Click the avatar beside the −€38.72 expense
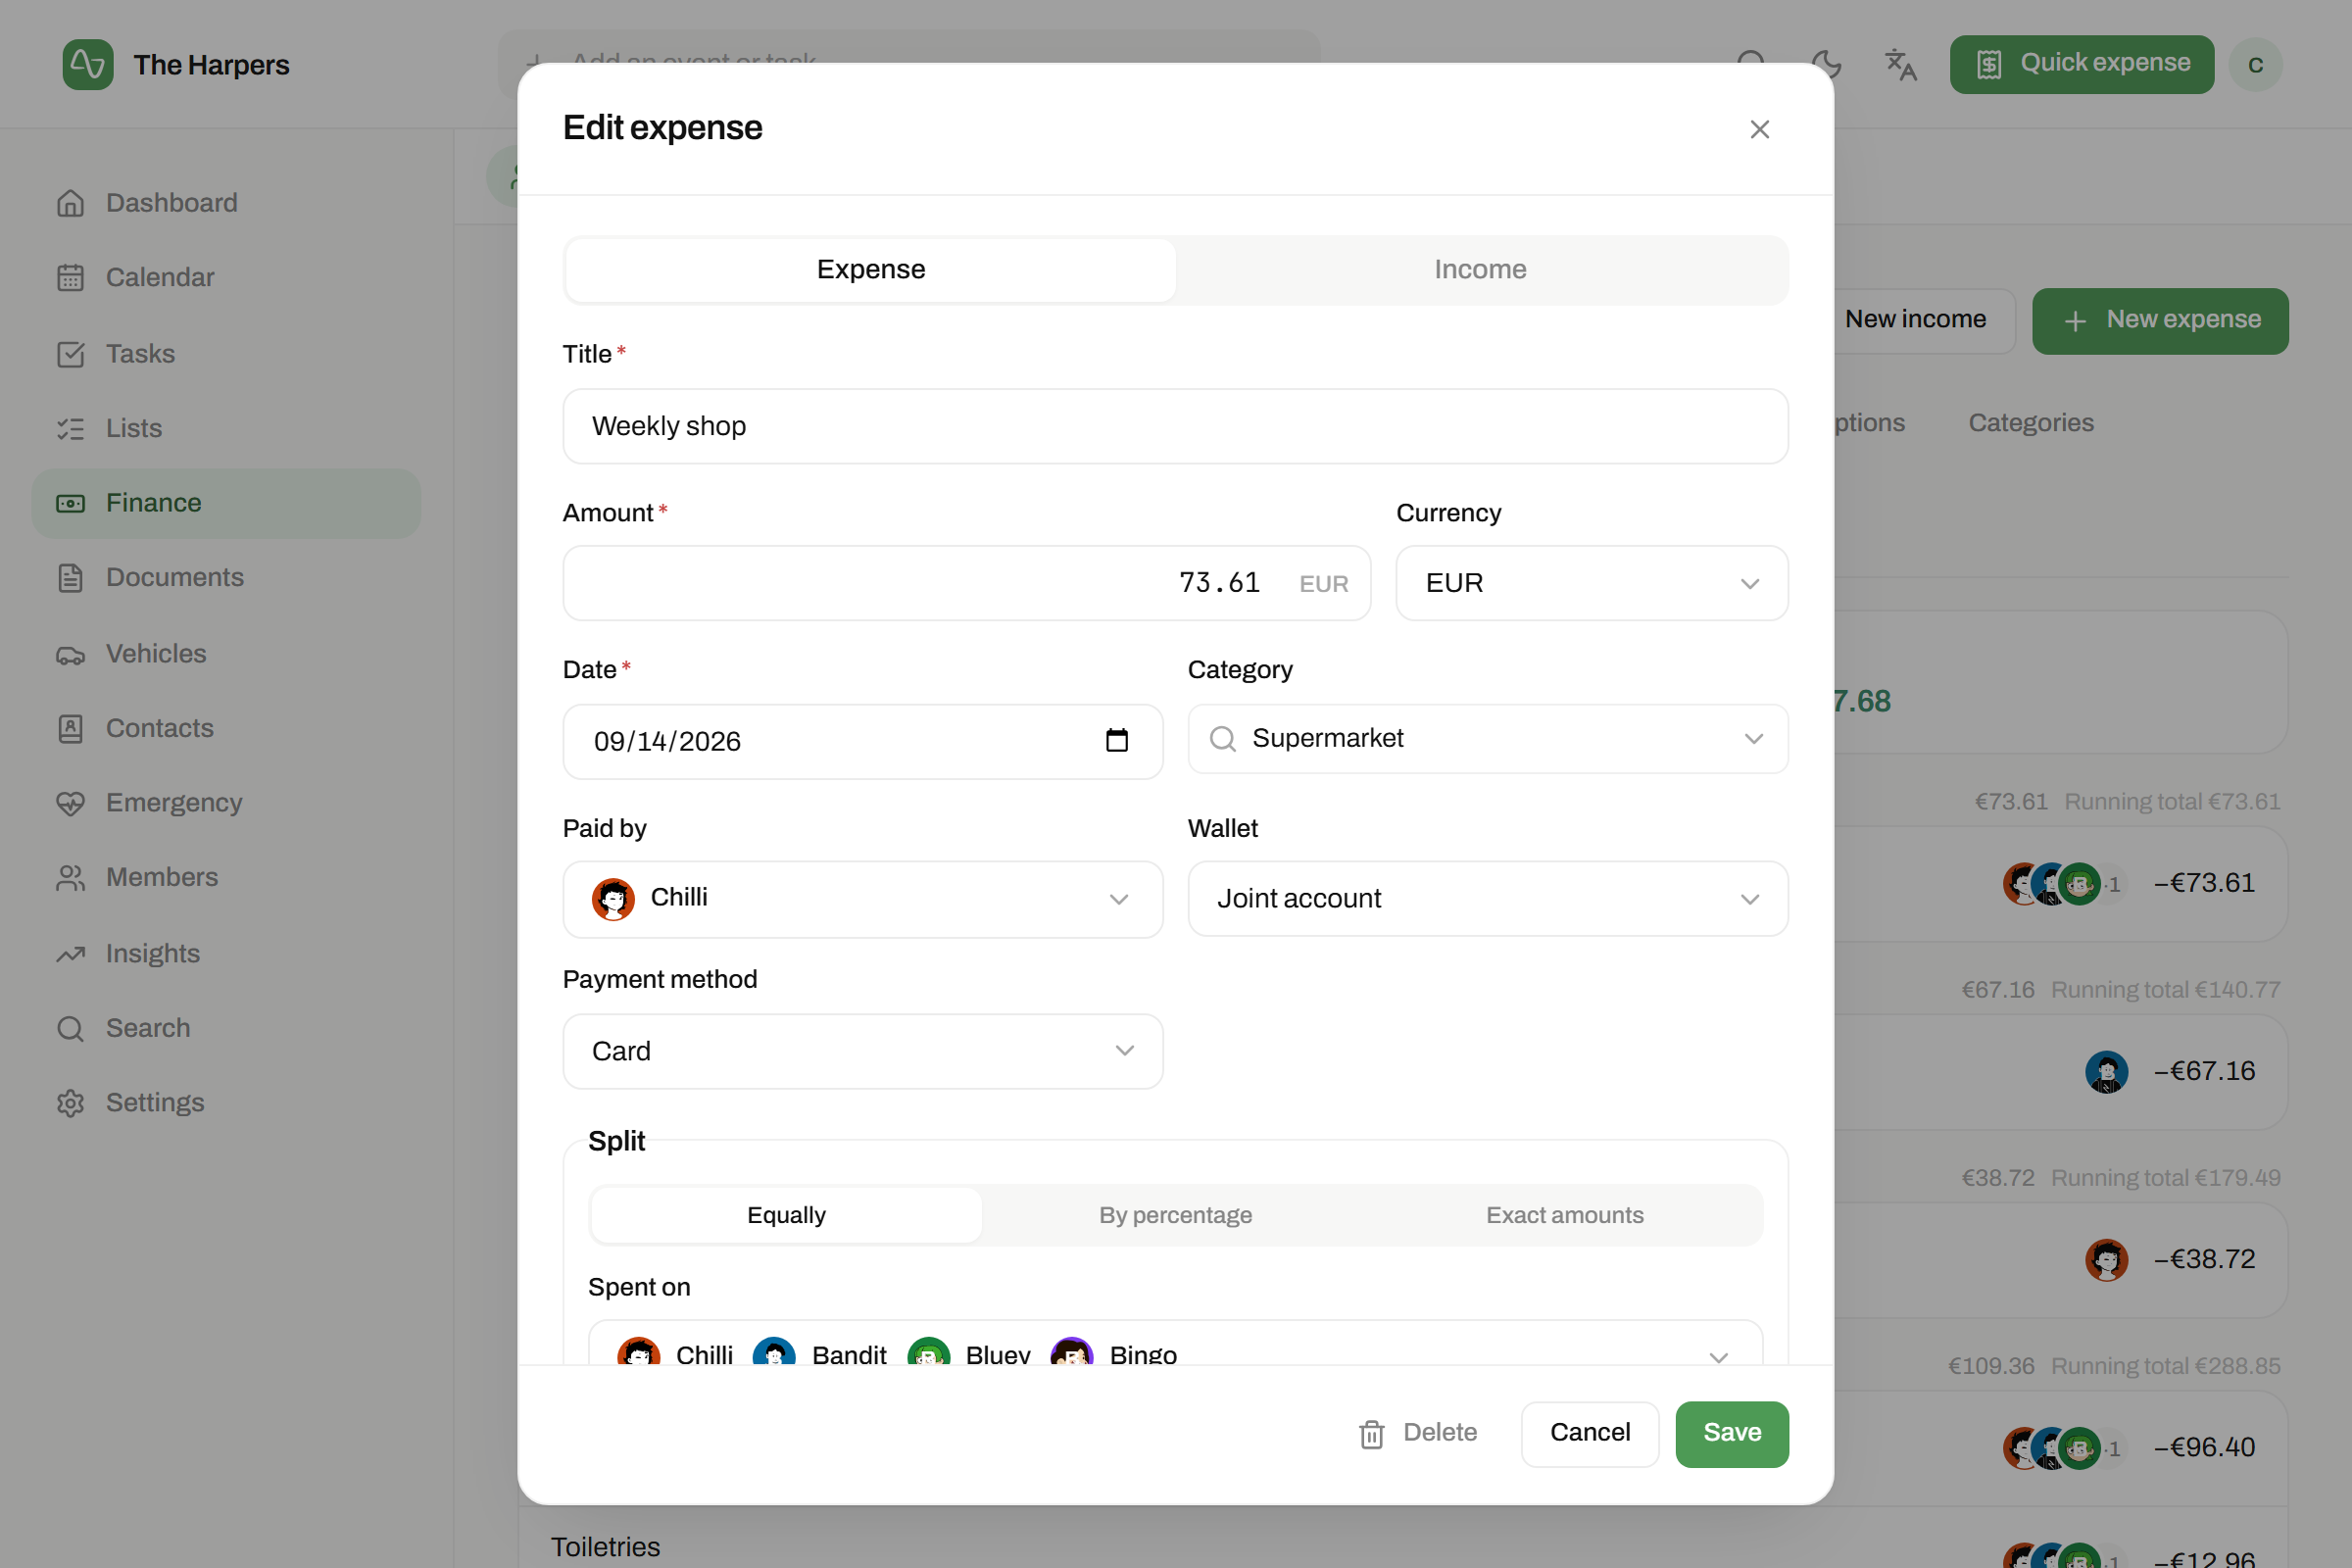Screen dimensions: 2352x1568 coord(2106,1260)
